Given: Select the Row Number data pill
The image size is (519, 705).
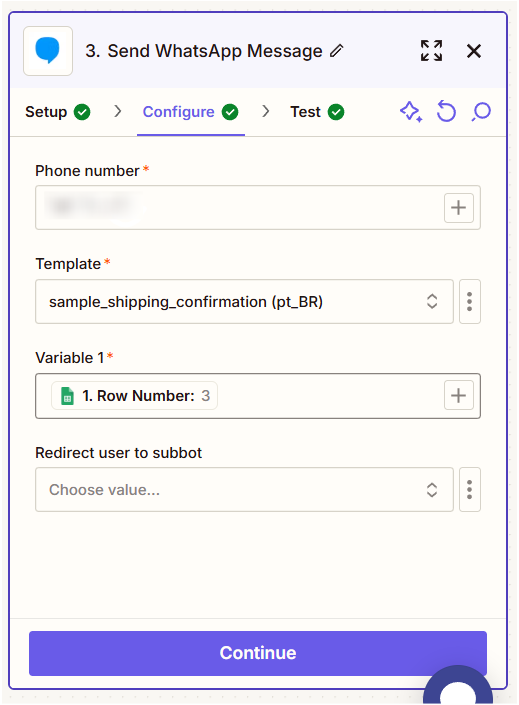Looking at the screenshot, I should pyautogui.click(x=134, y=396).
